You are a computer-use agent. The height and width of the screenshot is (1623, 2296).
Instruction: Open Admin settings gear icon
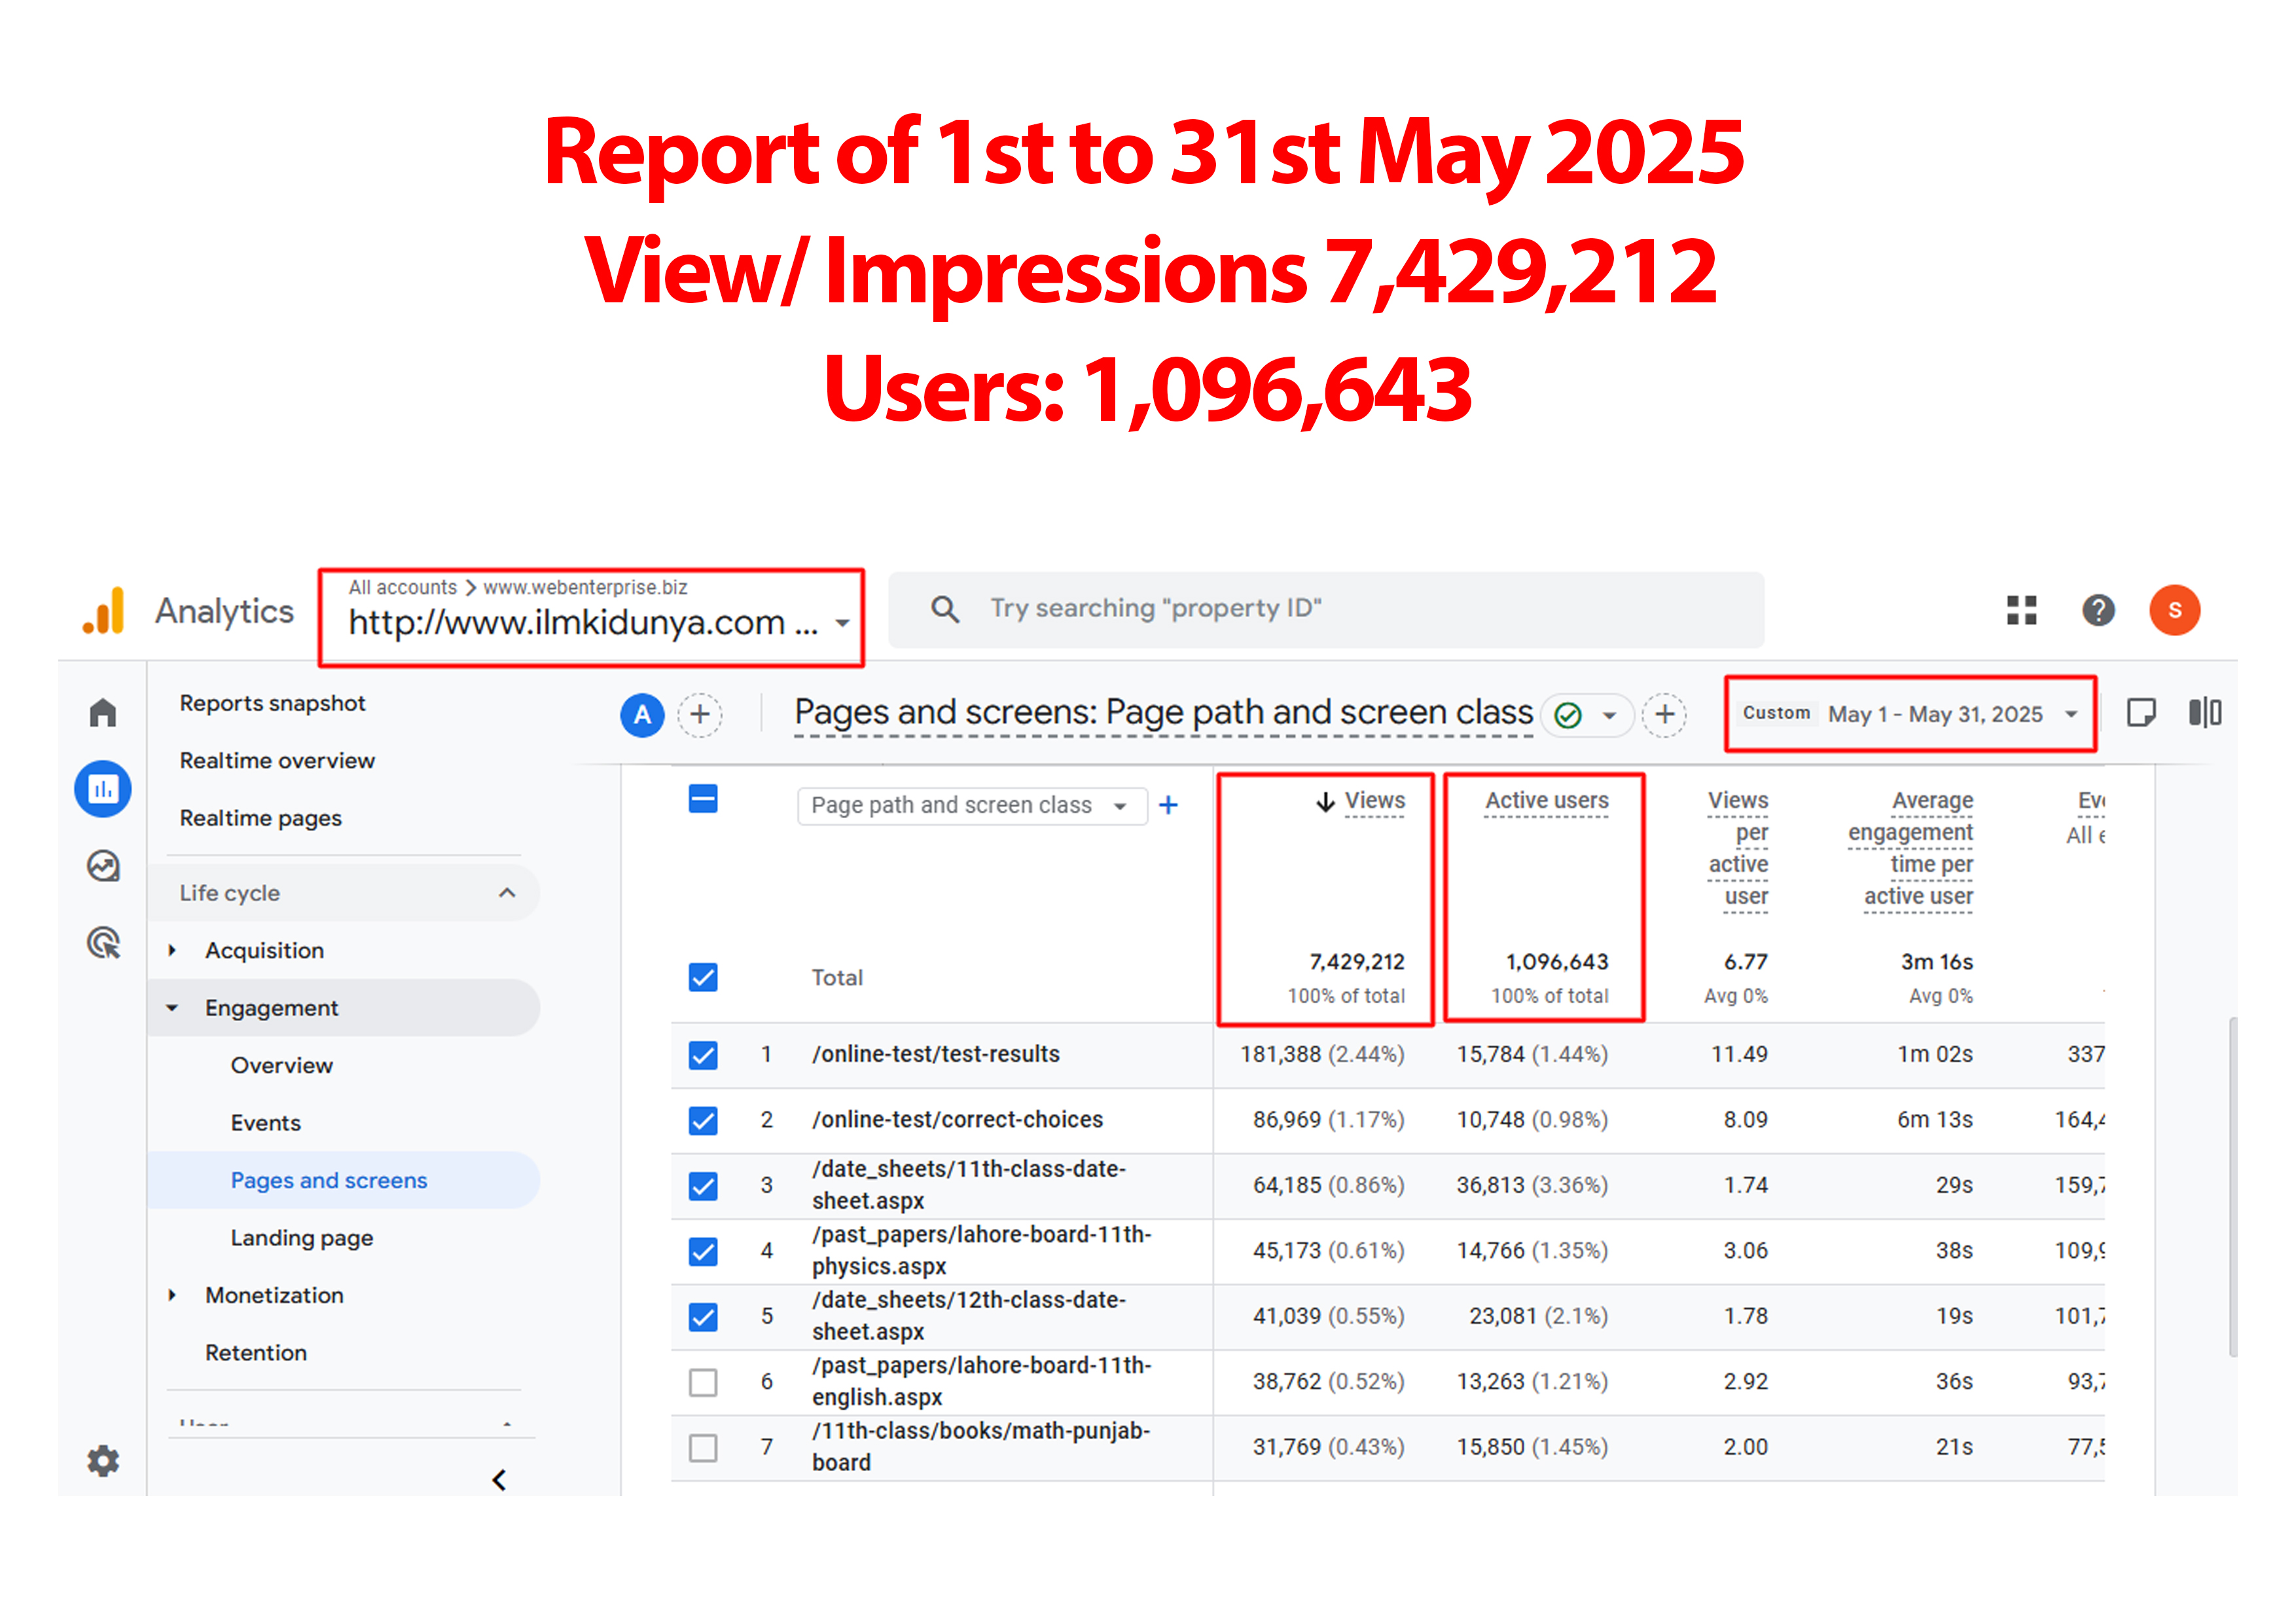(x=103, y=1461)
